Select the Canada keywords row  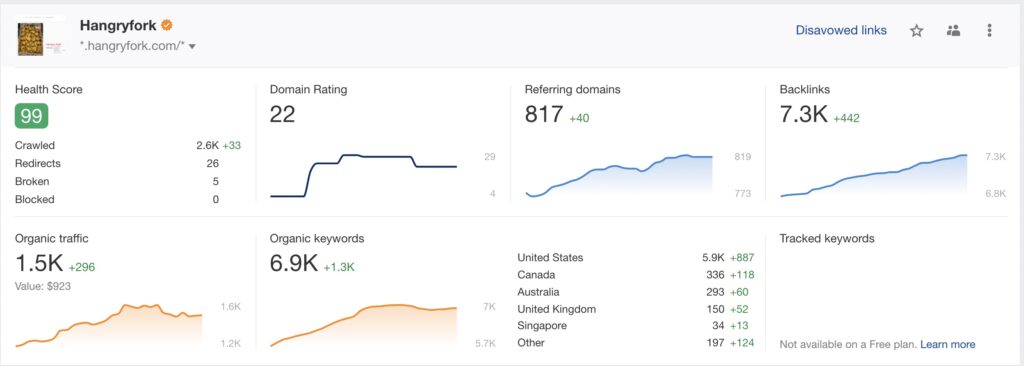click(x=635, y=274)
